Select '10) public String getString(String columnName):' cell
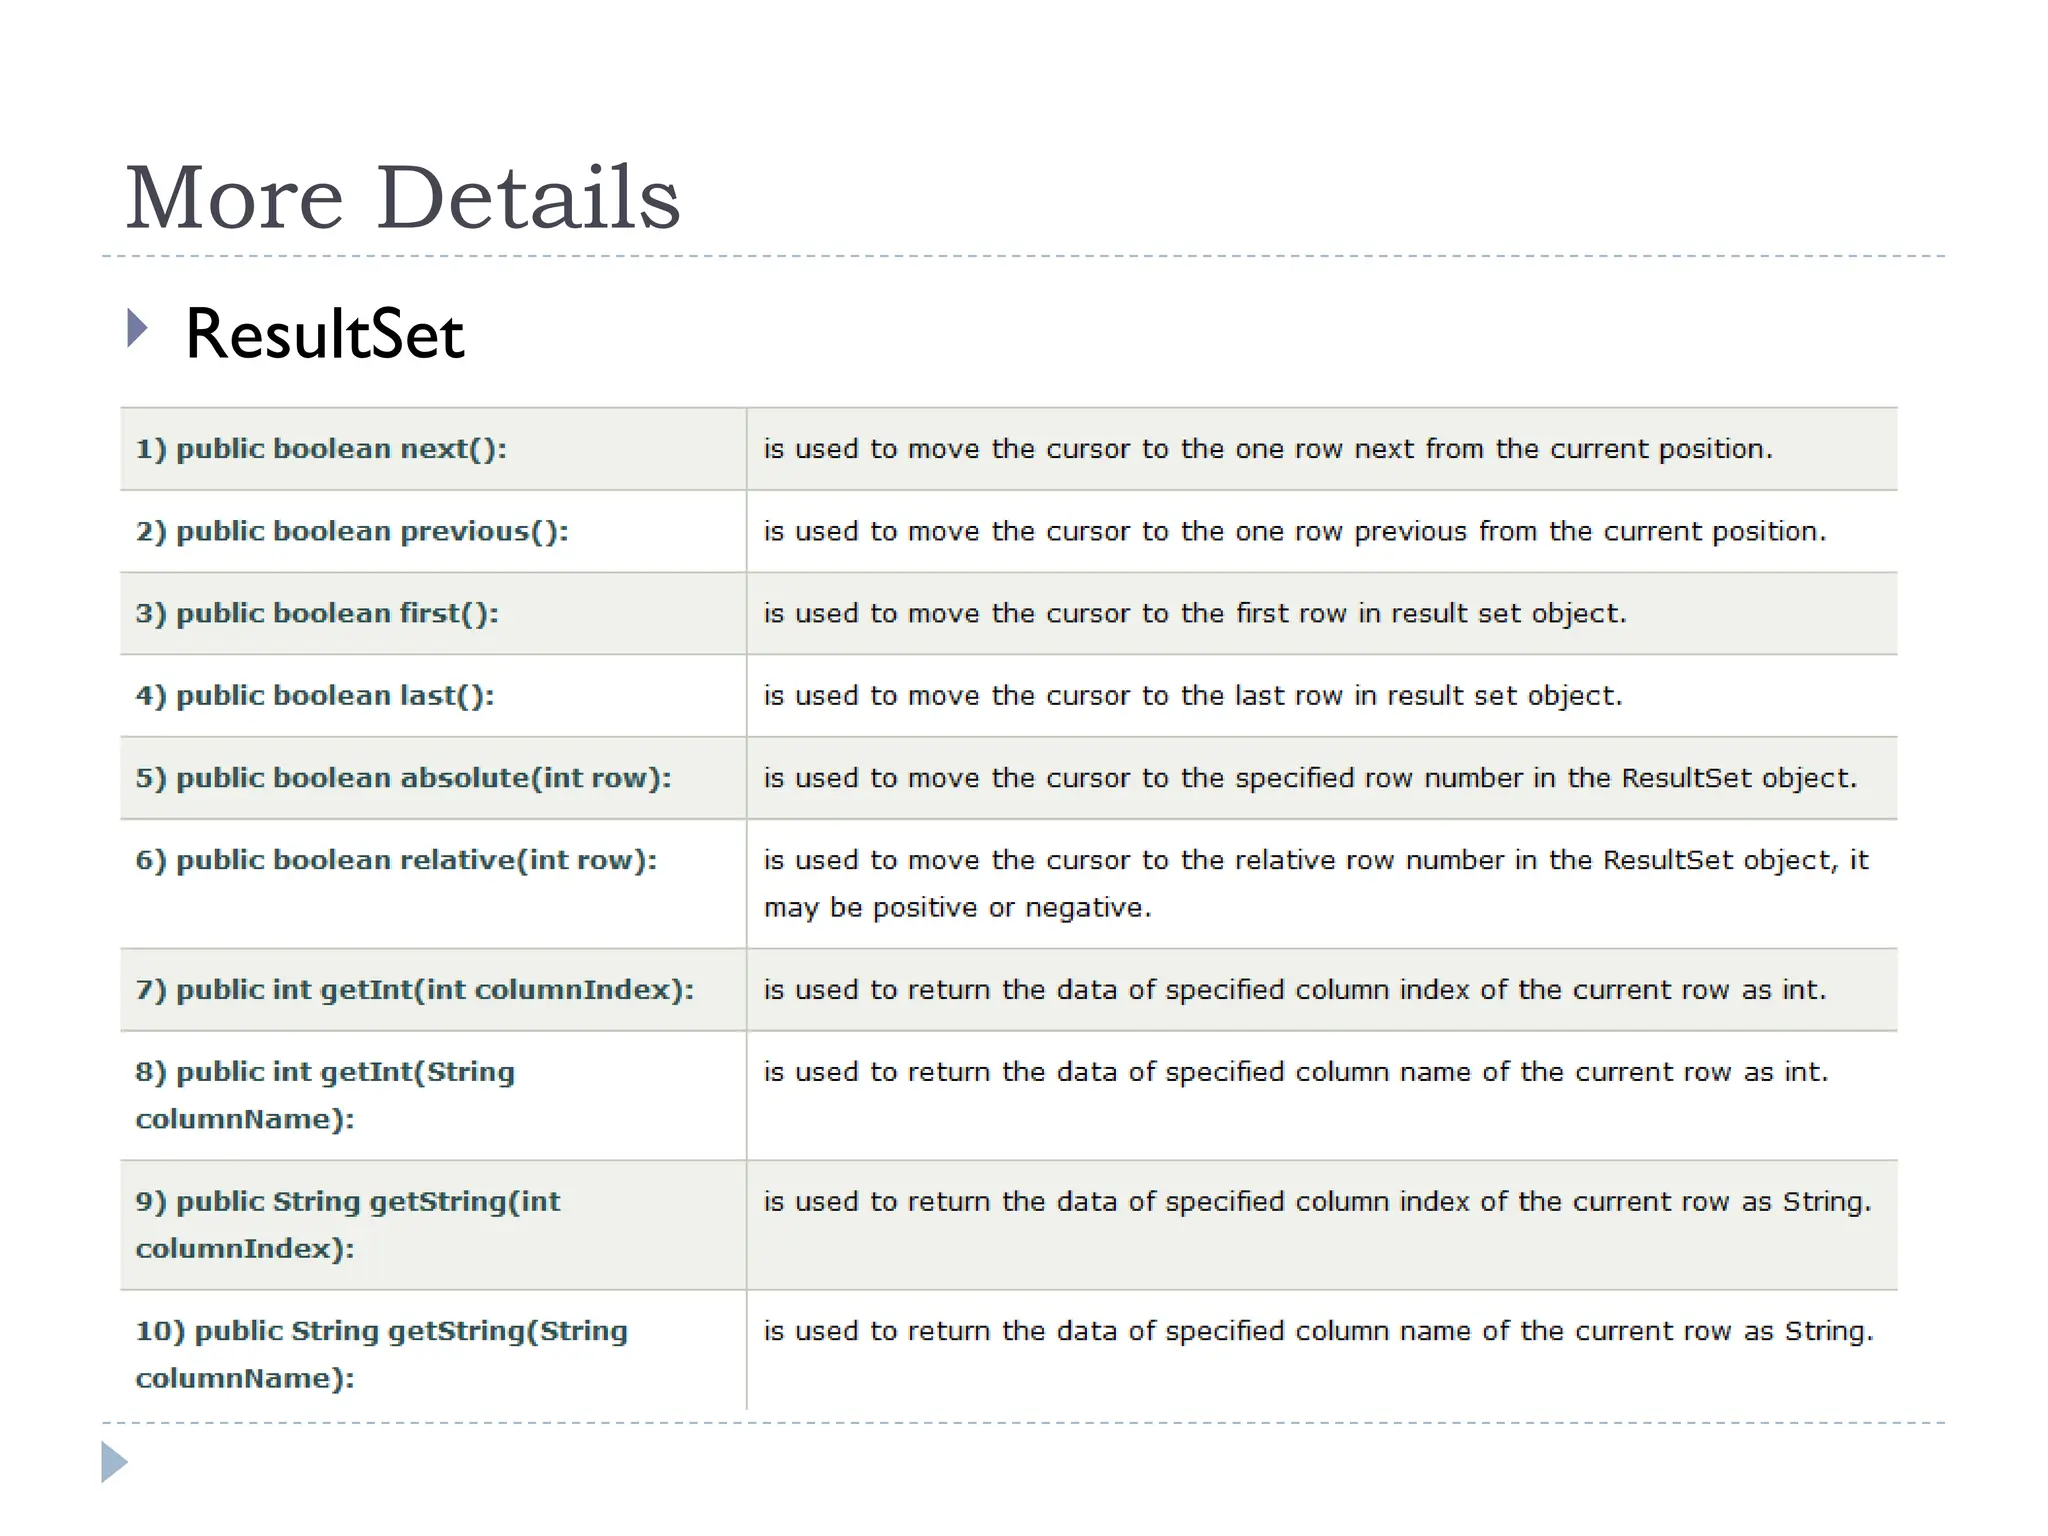Screen dimensions: 2048x1536 coord(433,1350)
